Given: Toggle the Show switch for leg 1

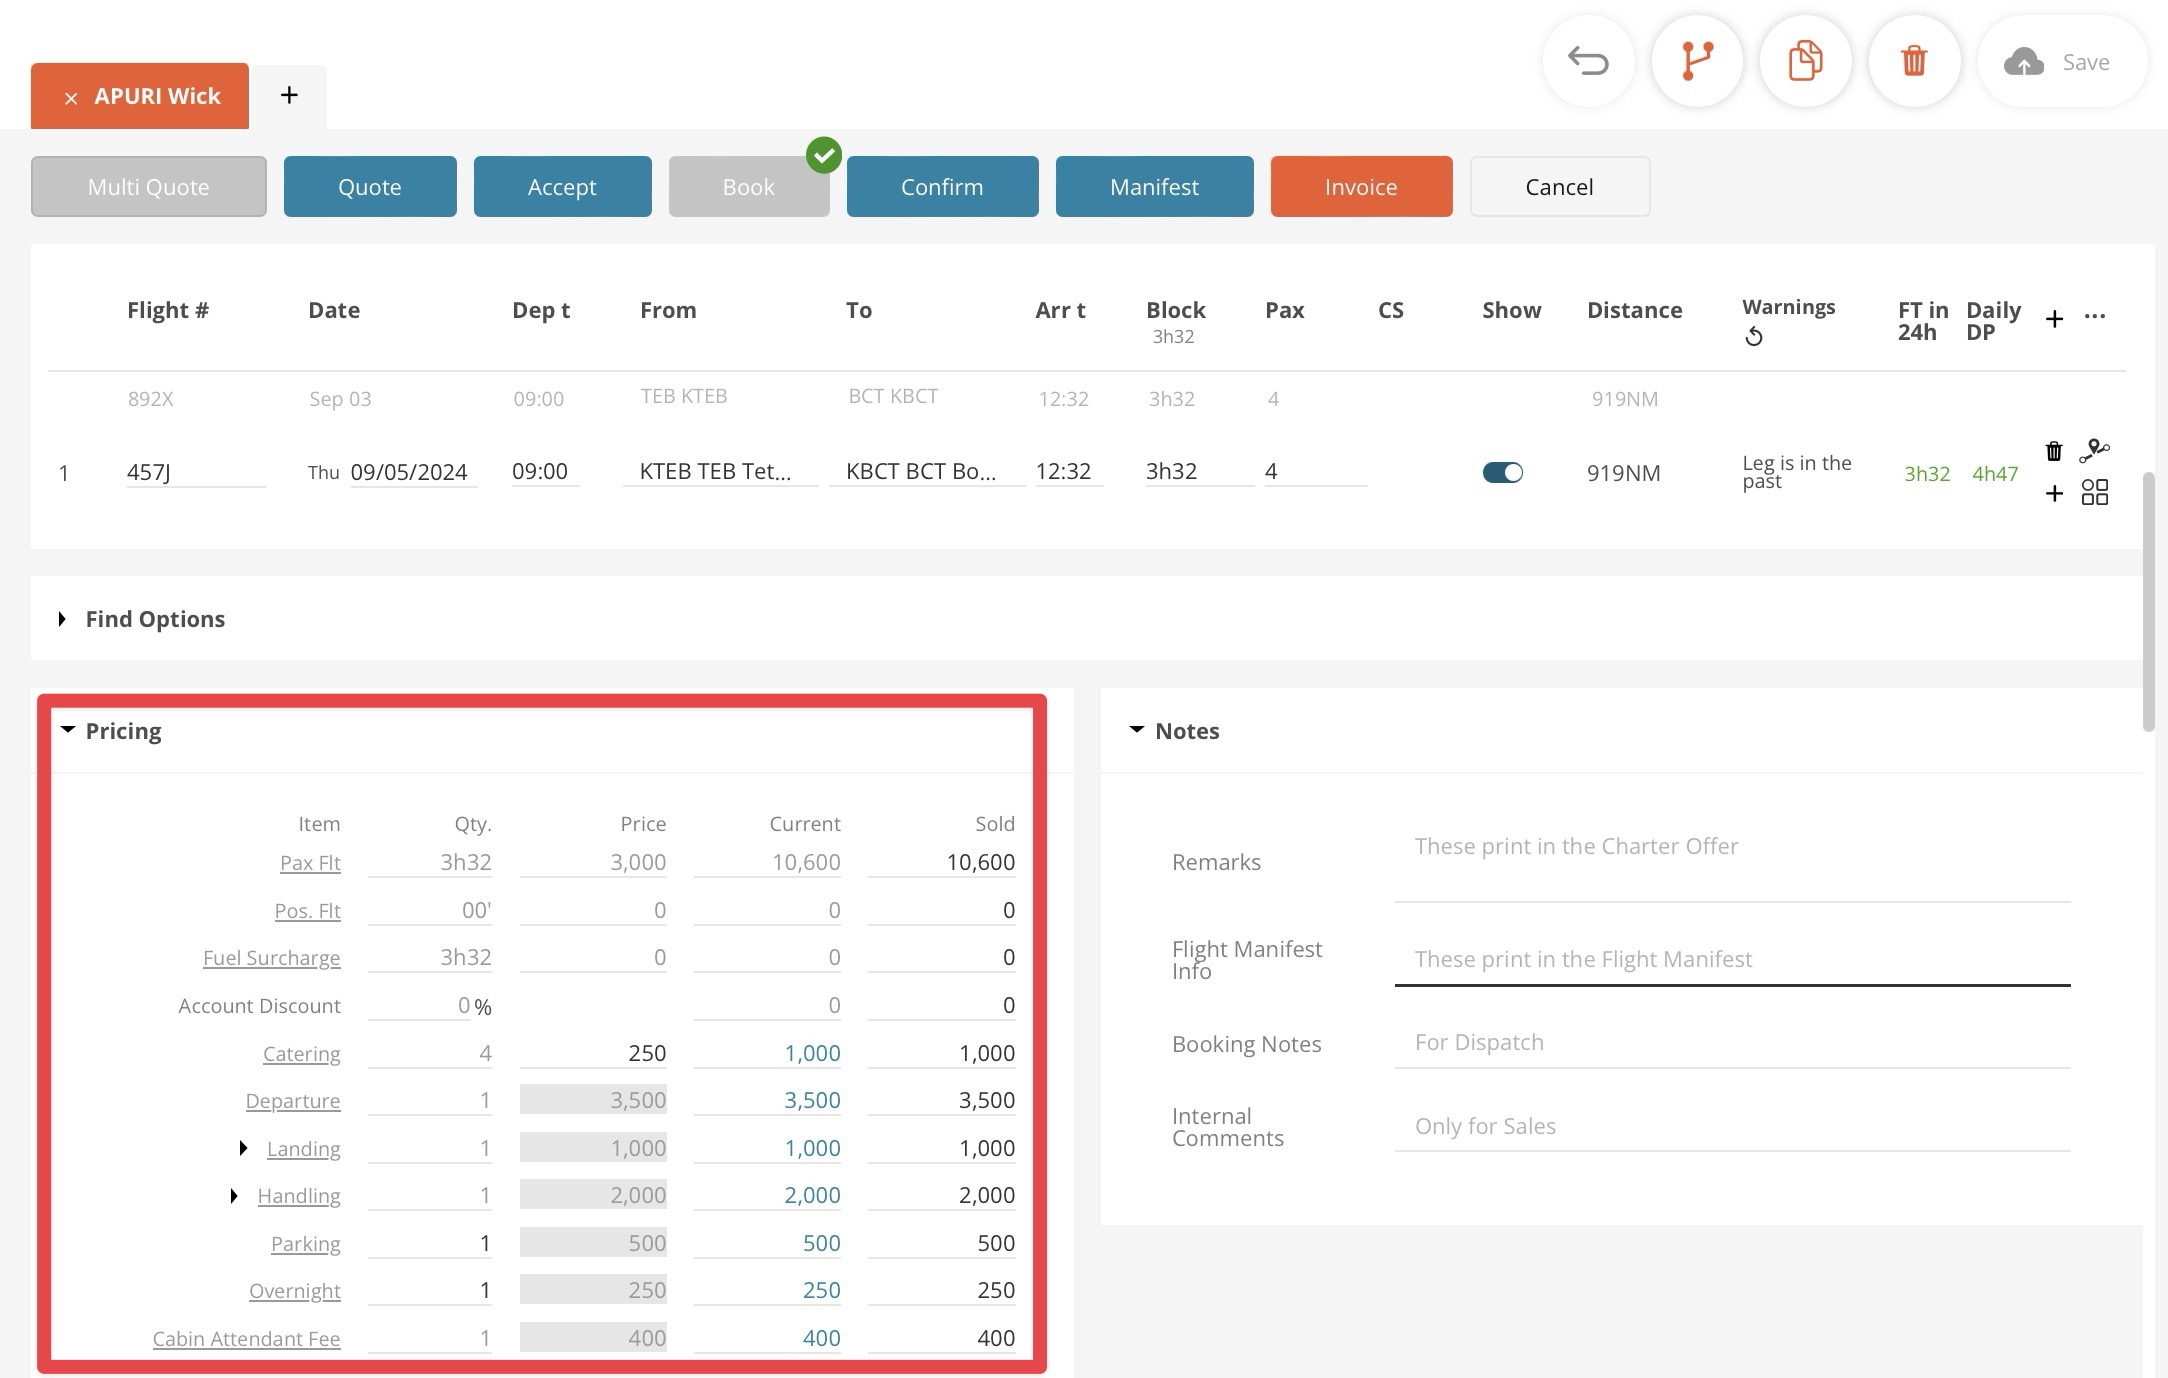Looking at the screenshot, I should (1502, 472).
